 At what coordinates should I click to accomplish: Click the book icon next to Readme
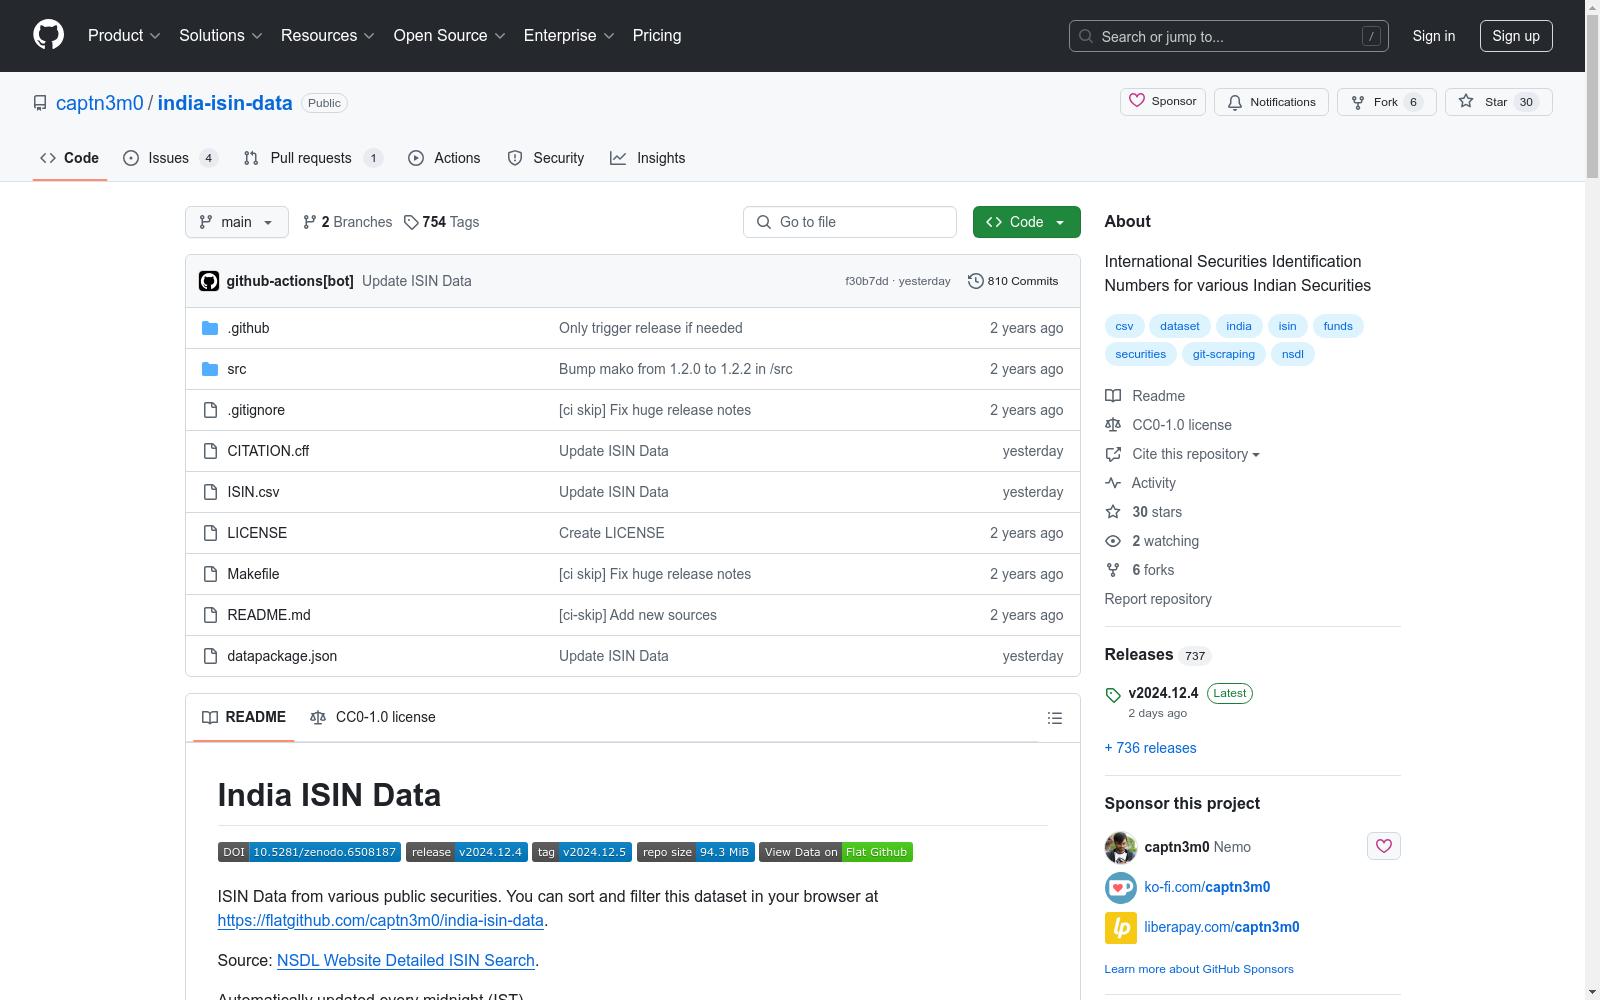[x=1113, y=396]
